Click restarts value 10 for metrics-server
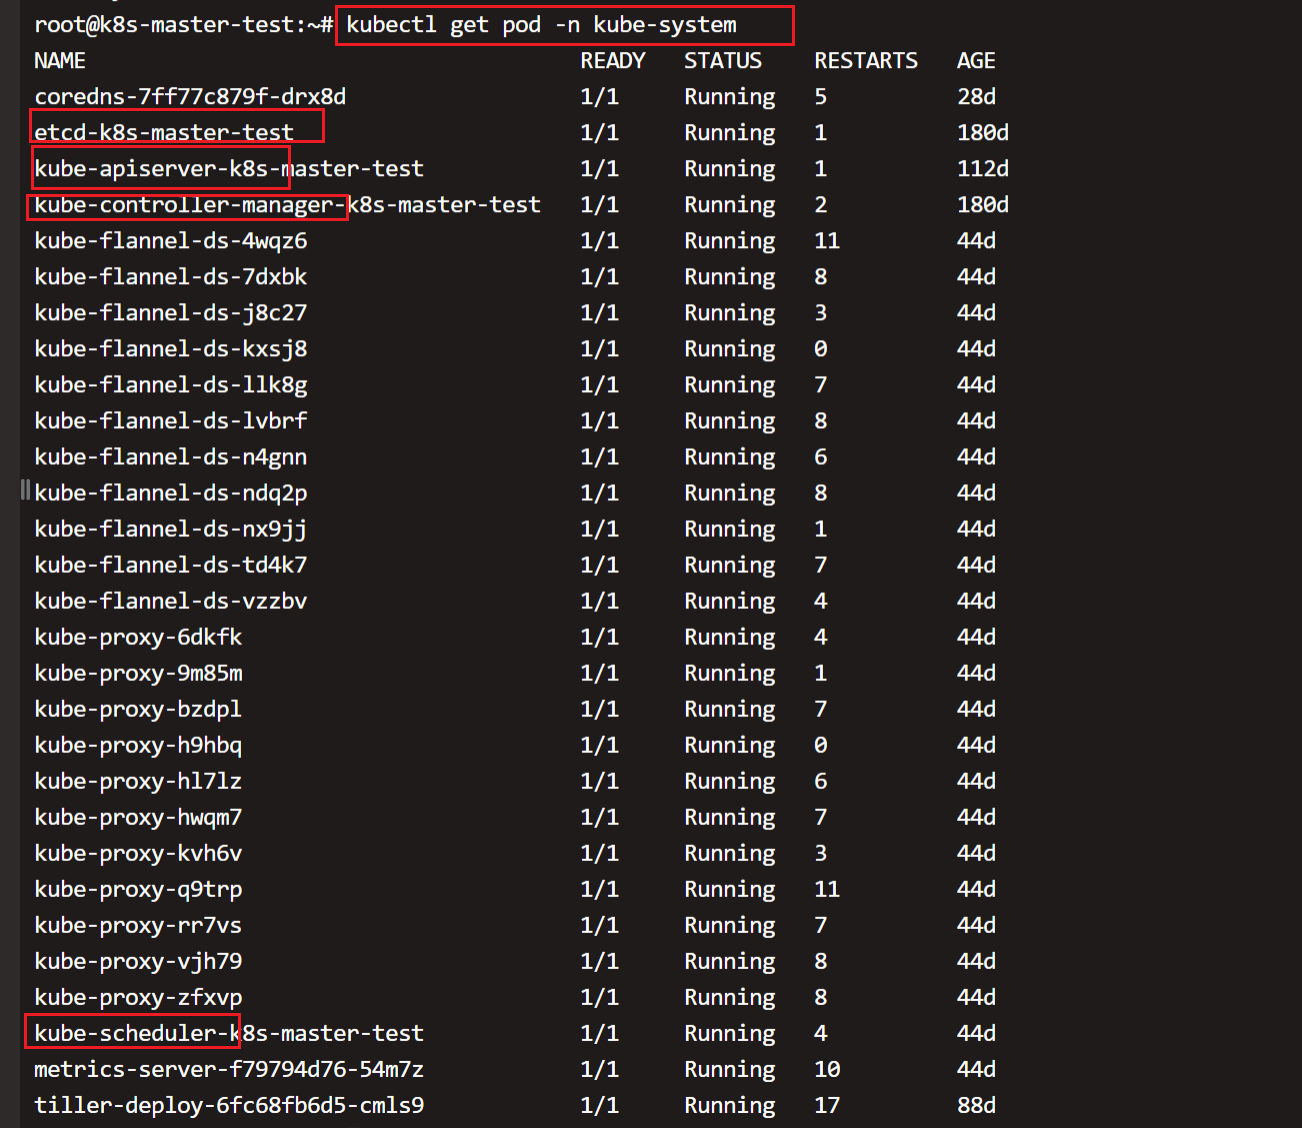1302x1128 pixels. coord(827,1069)
